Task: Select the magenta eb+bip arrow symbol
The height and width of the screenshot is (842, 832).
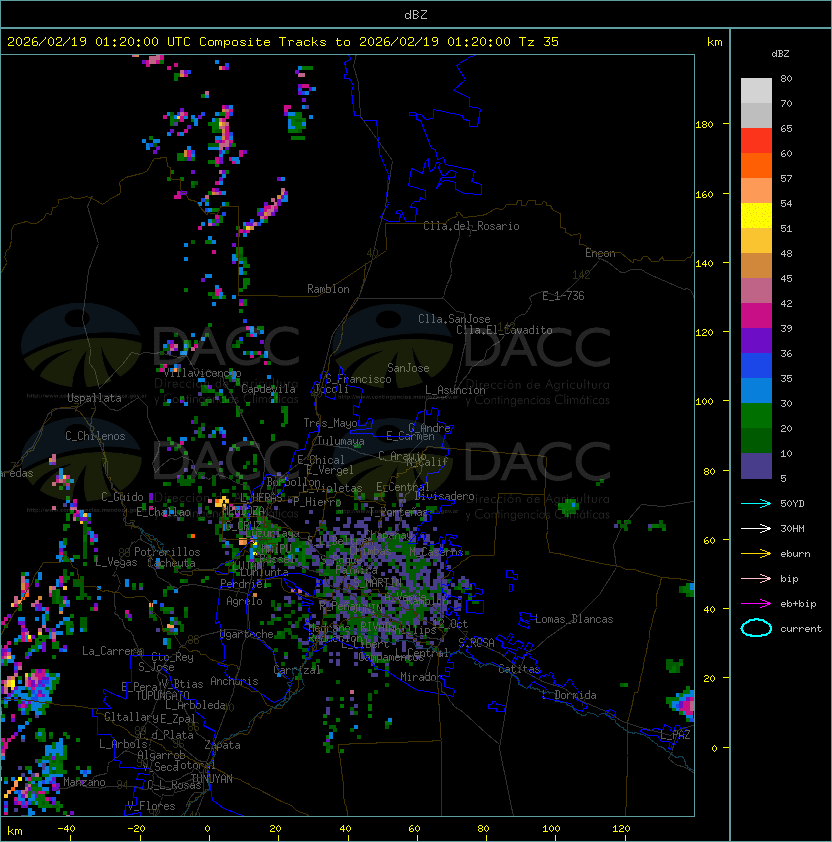Action: click(x=756, y=604)
